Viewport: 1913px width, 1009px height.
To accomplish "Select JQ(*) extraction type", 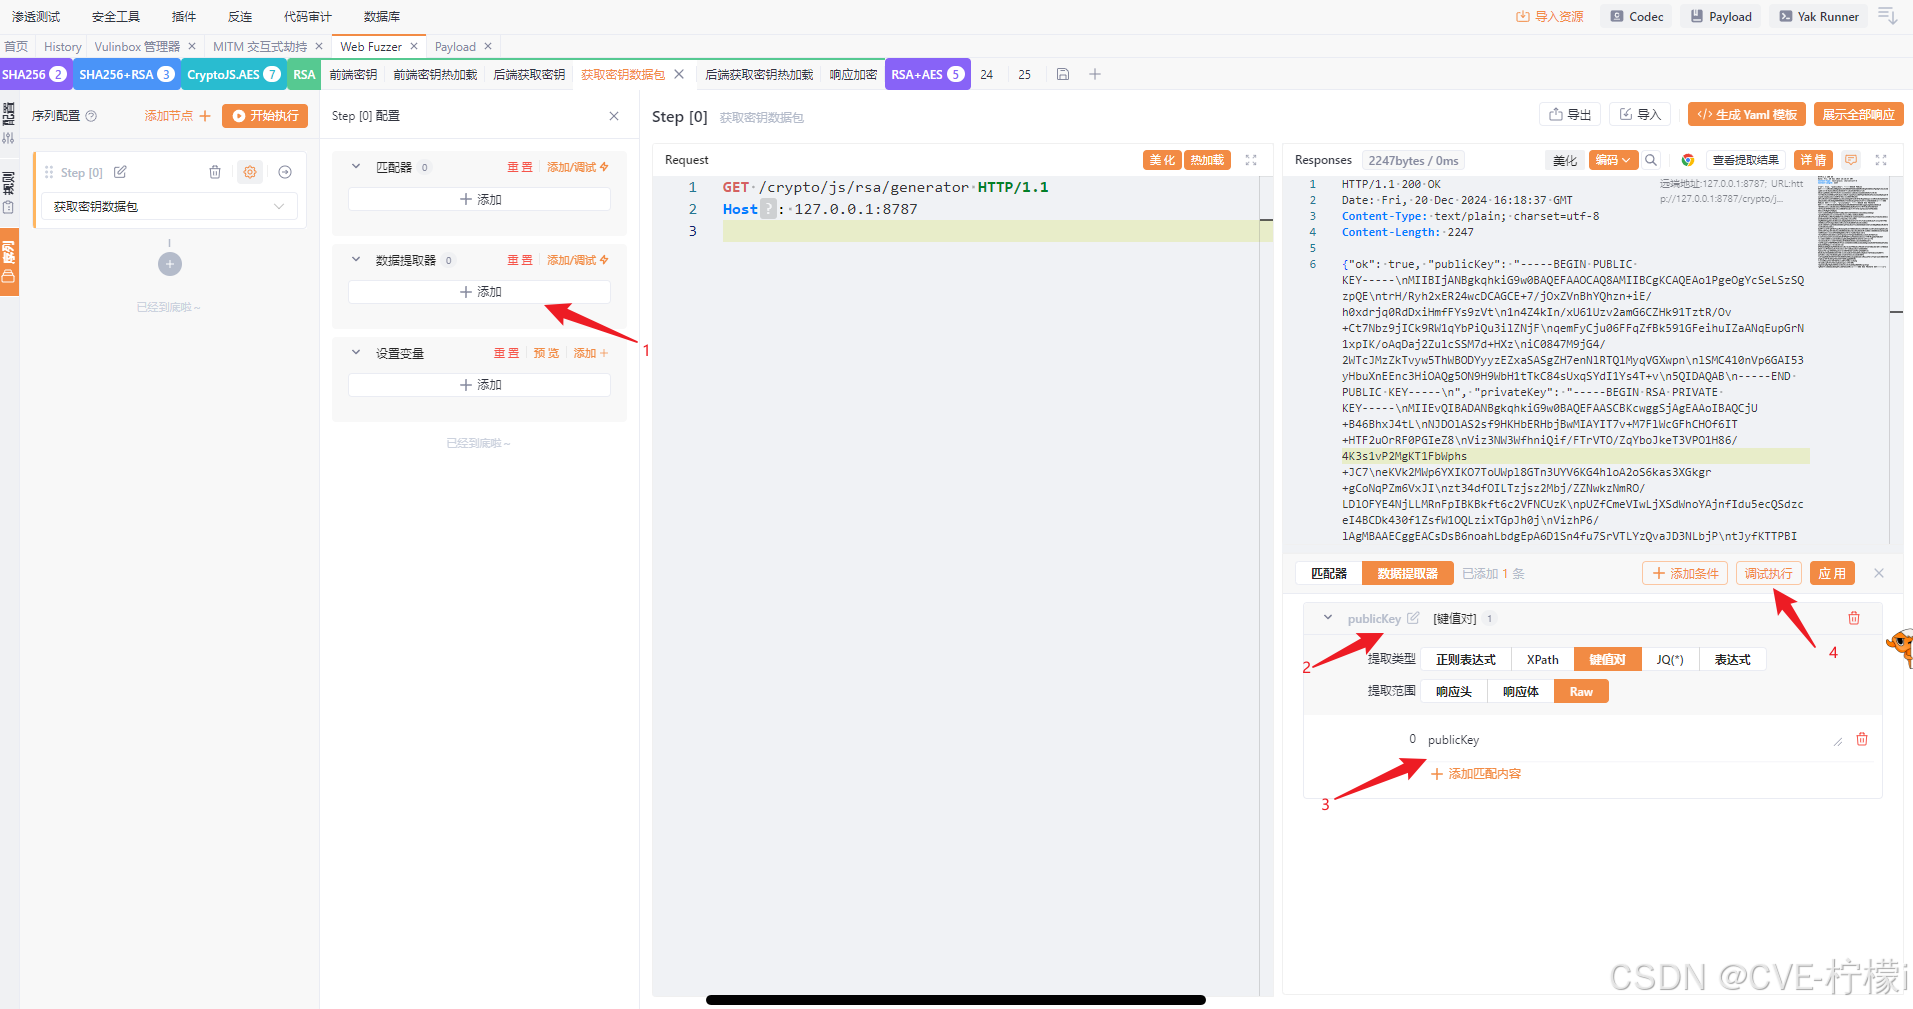I will 1670,660.
